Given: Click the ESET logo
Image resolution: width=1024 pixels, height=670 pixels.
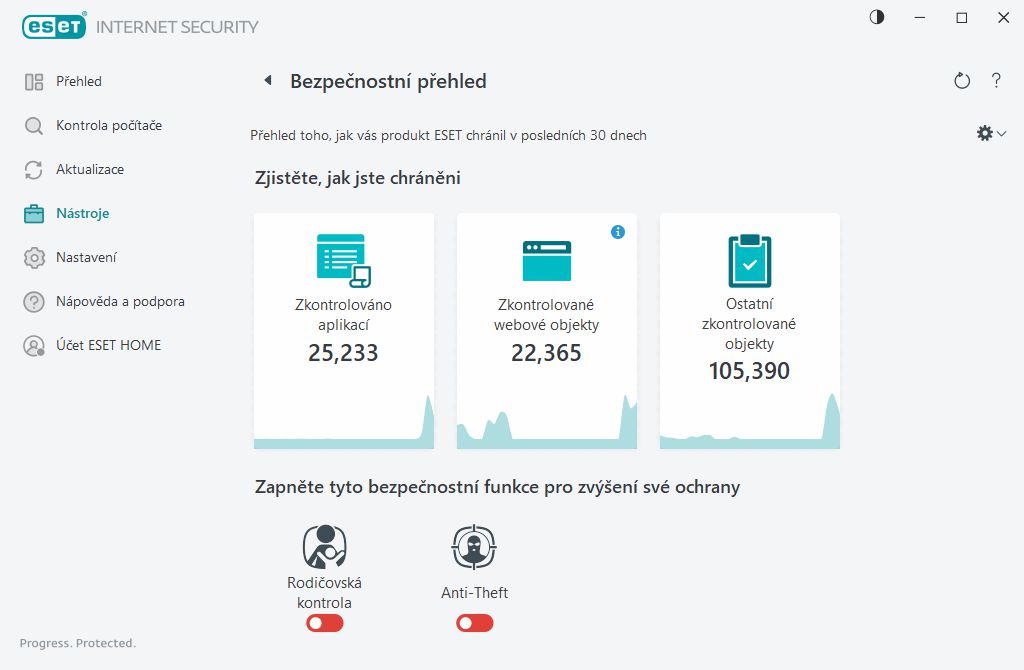Looking at the screenshot, I should click(x=54, y=27).
